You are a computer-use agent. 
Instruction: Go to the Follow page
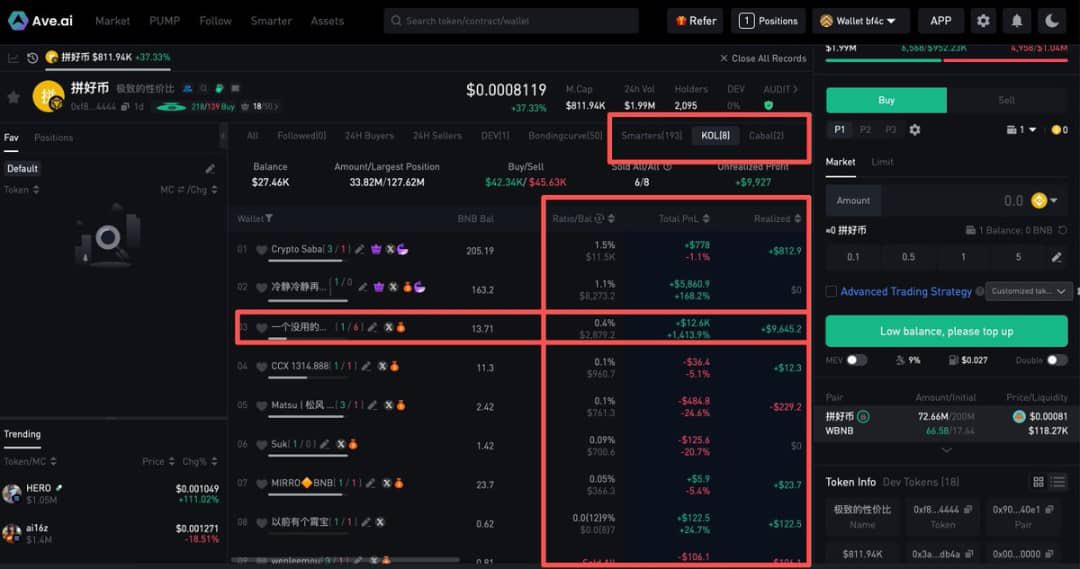[216, 21]
